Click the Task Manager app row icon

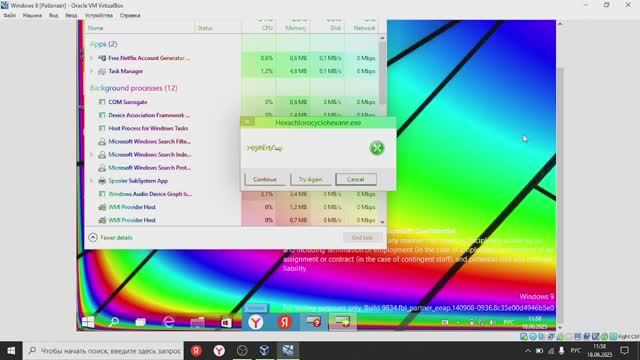click(x=102, y=71)
